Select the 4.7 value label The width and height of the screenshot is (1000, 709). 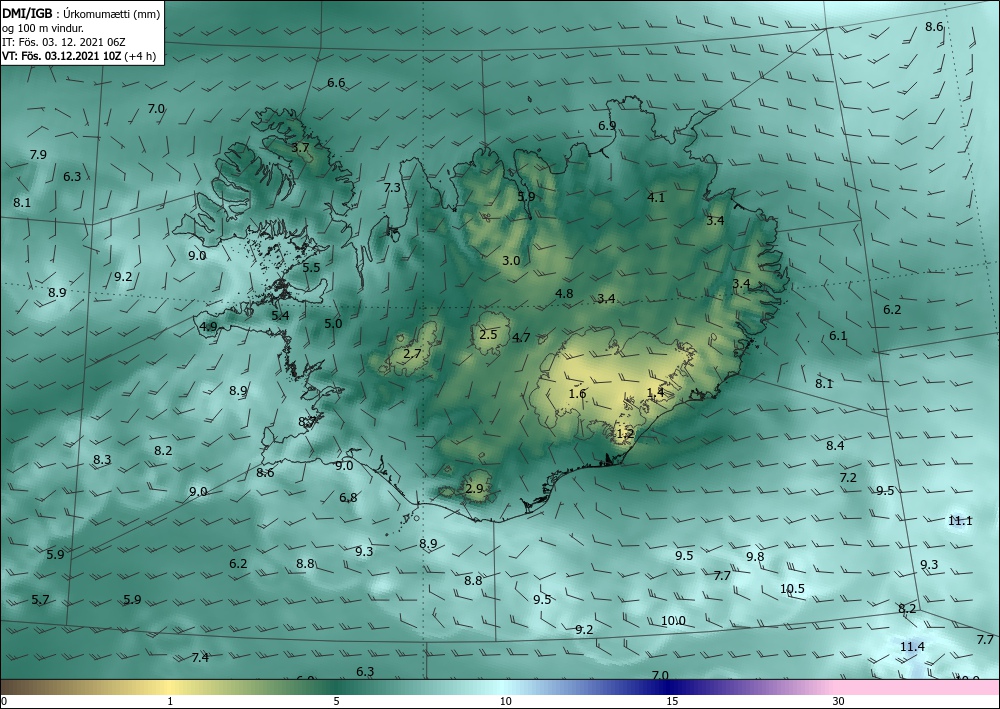(x=522, y=338)
